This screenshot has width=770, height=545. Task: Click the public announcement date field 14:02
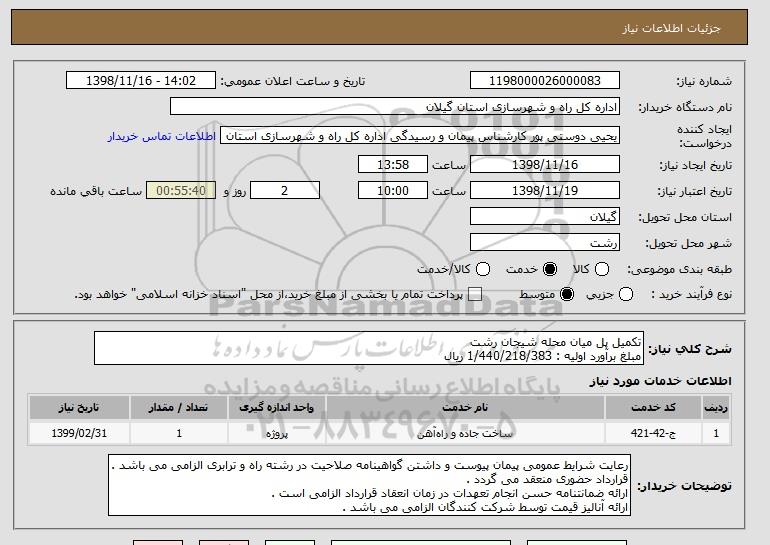pyautogui.click(x=141, y=81)
